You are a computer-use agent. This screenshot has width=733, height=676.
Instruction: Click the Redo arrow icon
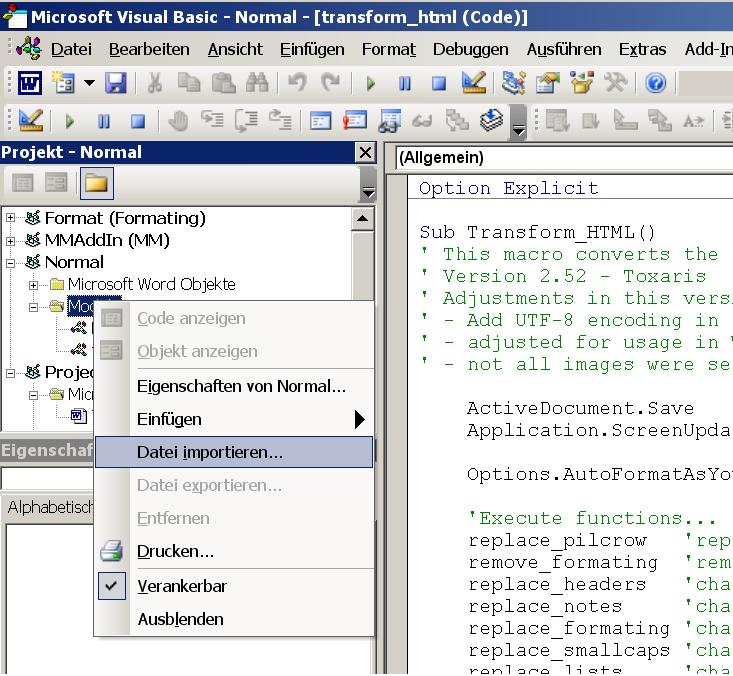[x=331, y=84]
